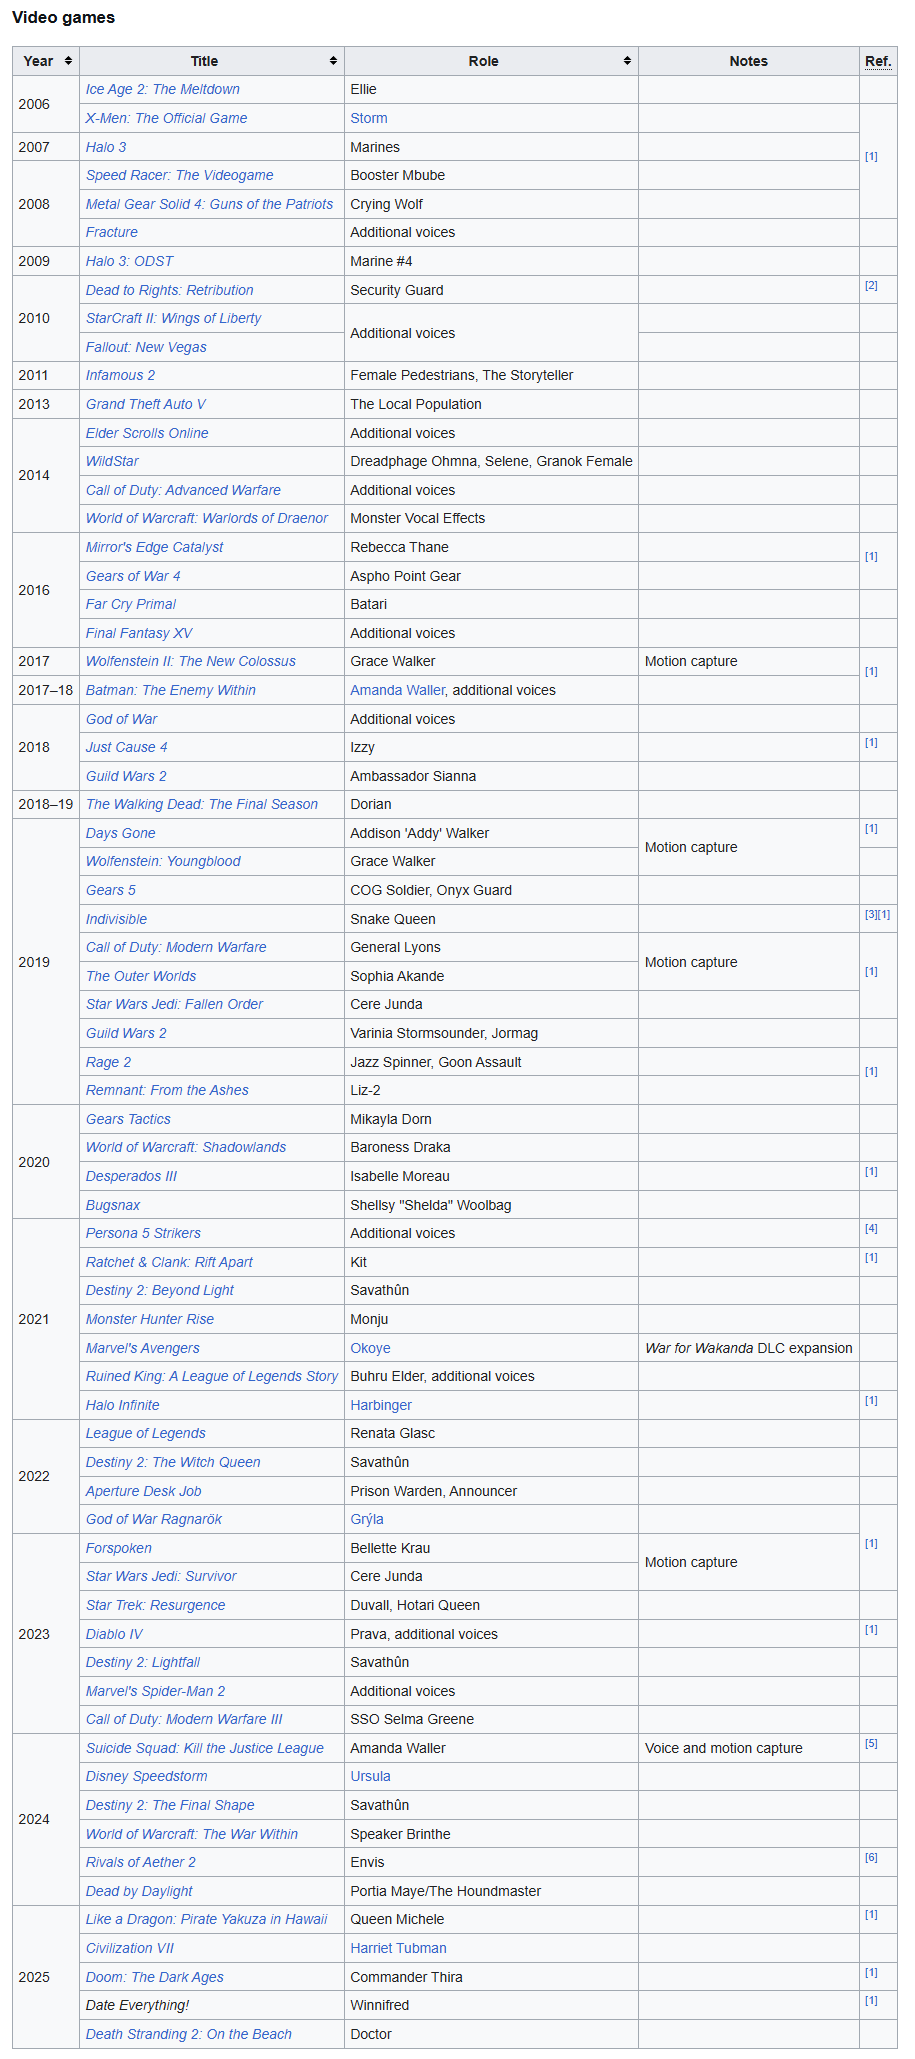The width and height of the screenshot is (915, 2059).
Task: Open Far Cry Primal link
Action: tap(131, 604)
